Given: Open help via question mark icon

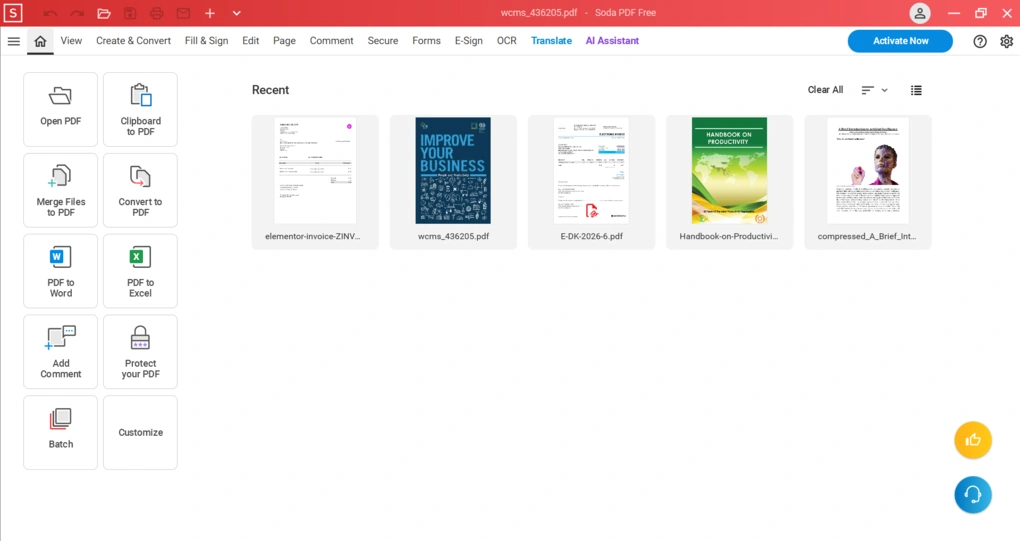Looking at the screenshot, I should 980,41.
